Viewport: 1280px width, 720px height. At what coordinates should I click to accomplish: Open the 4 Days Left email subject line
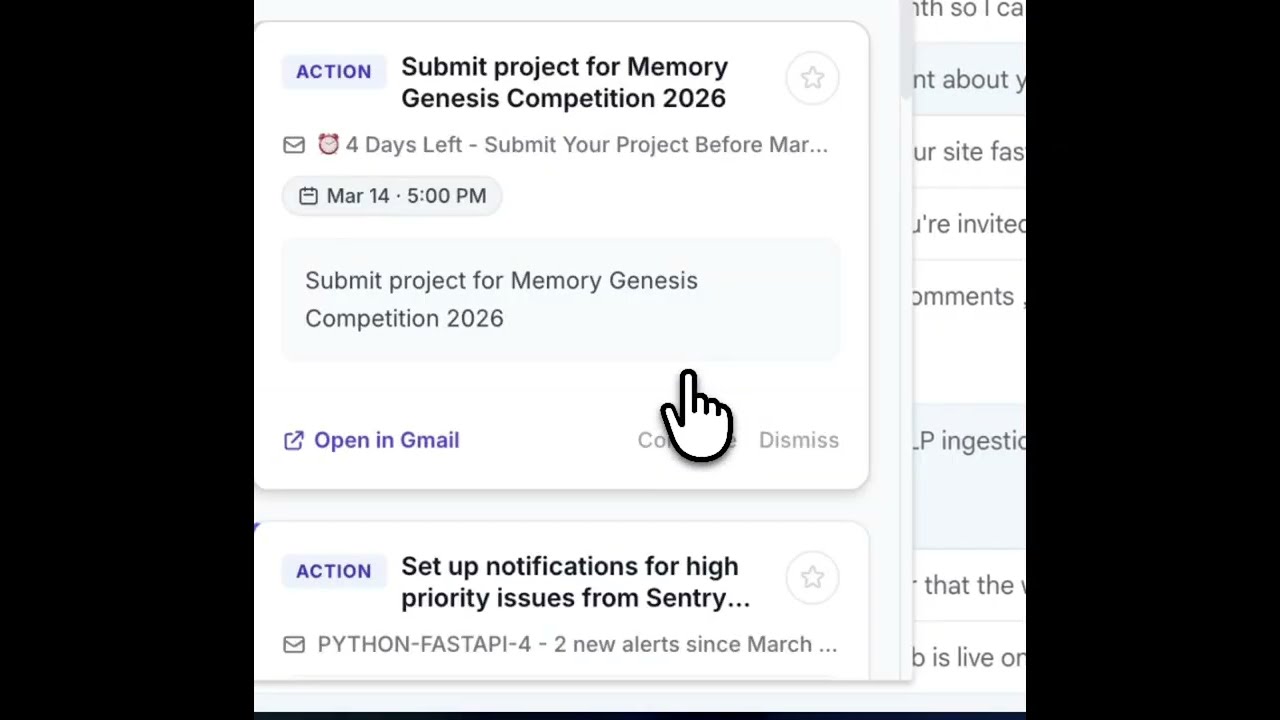click(586, 145)
